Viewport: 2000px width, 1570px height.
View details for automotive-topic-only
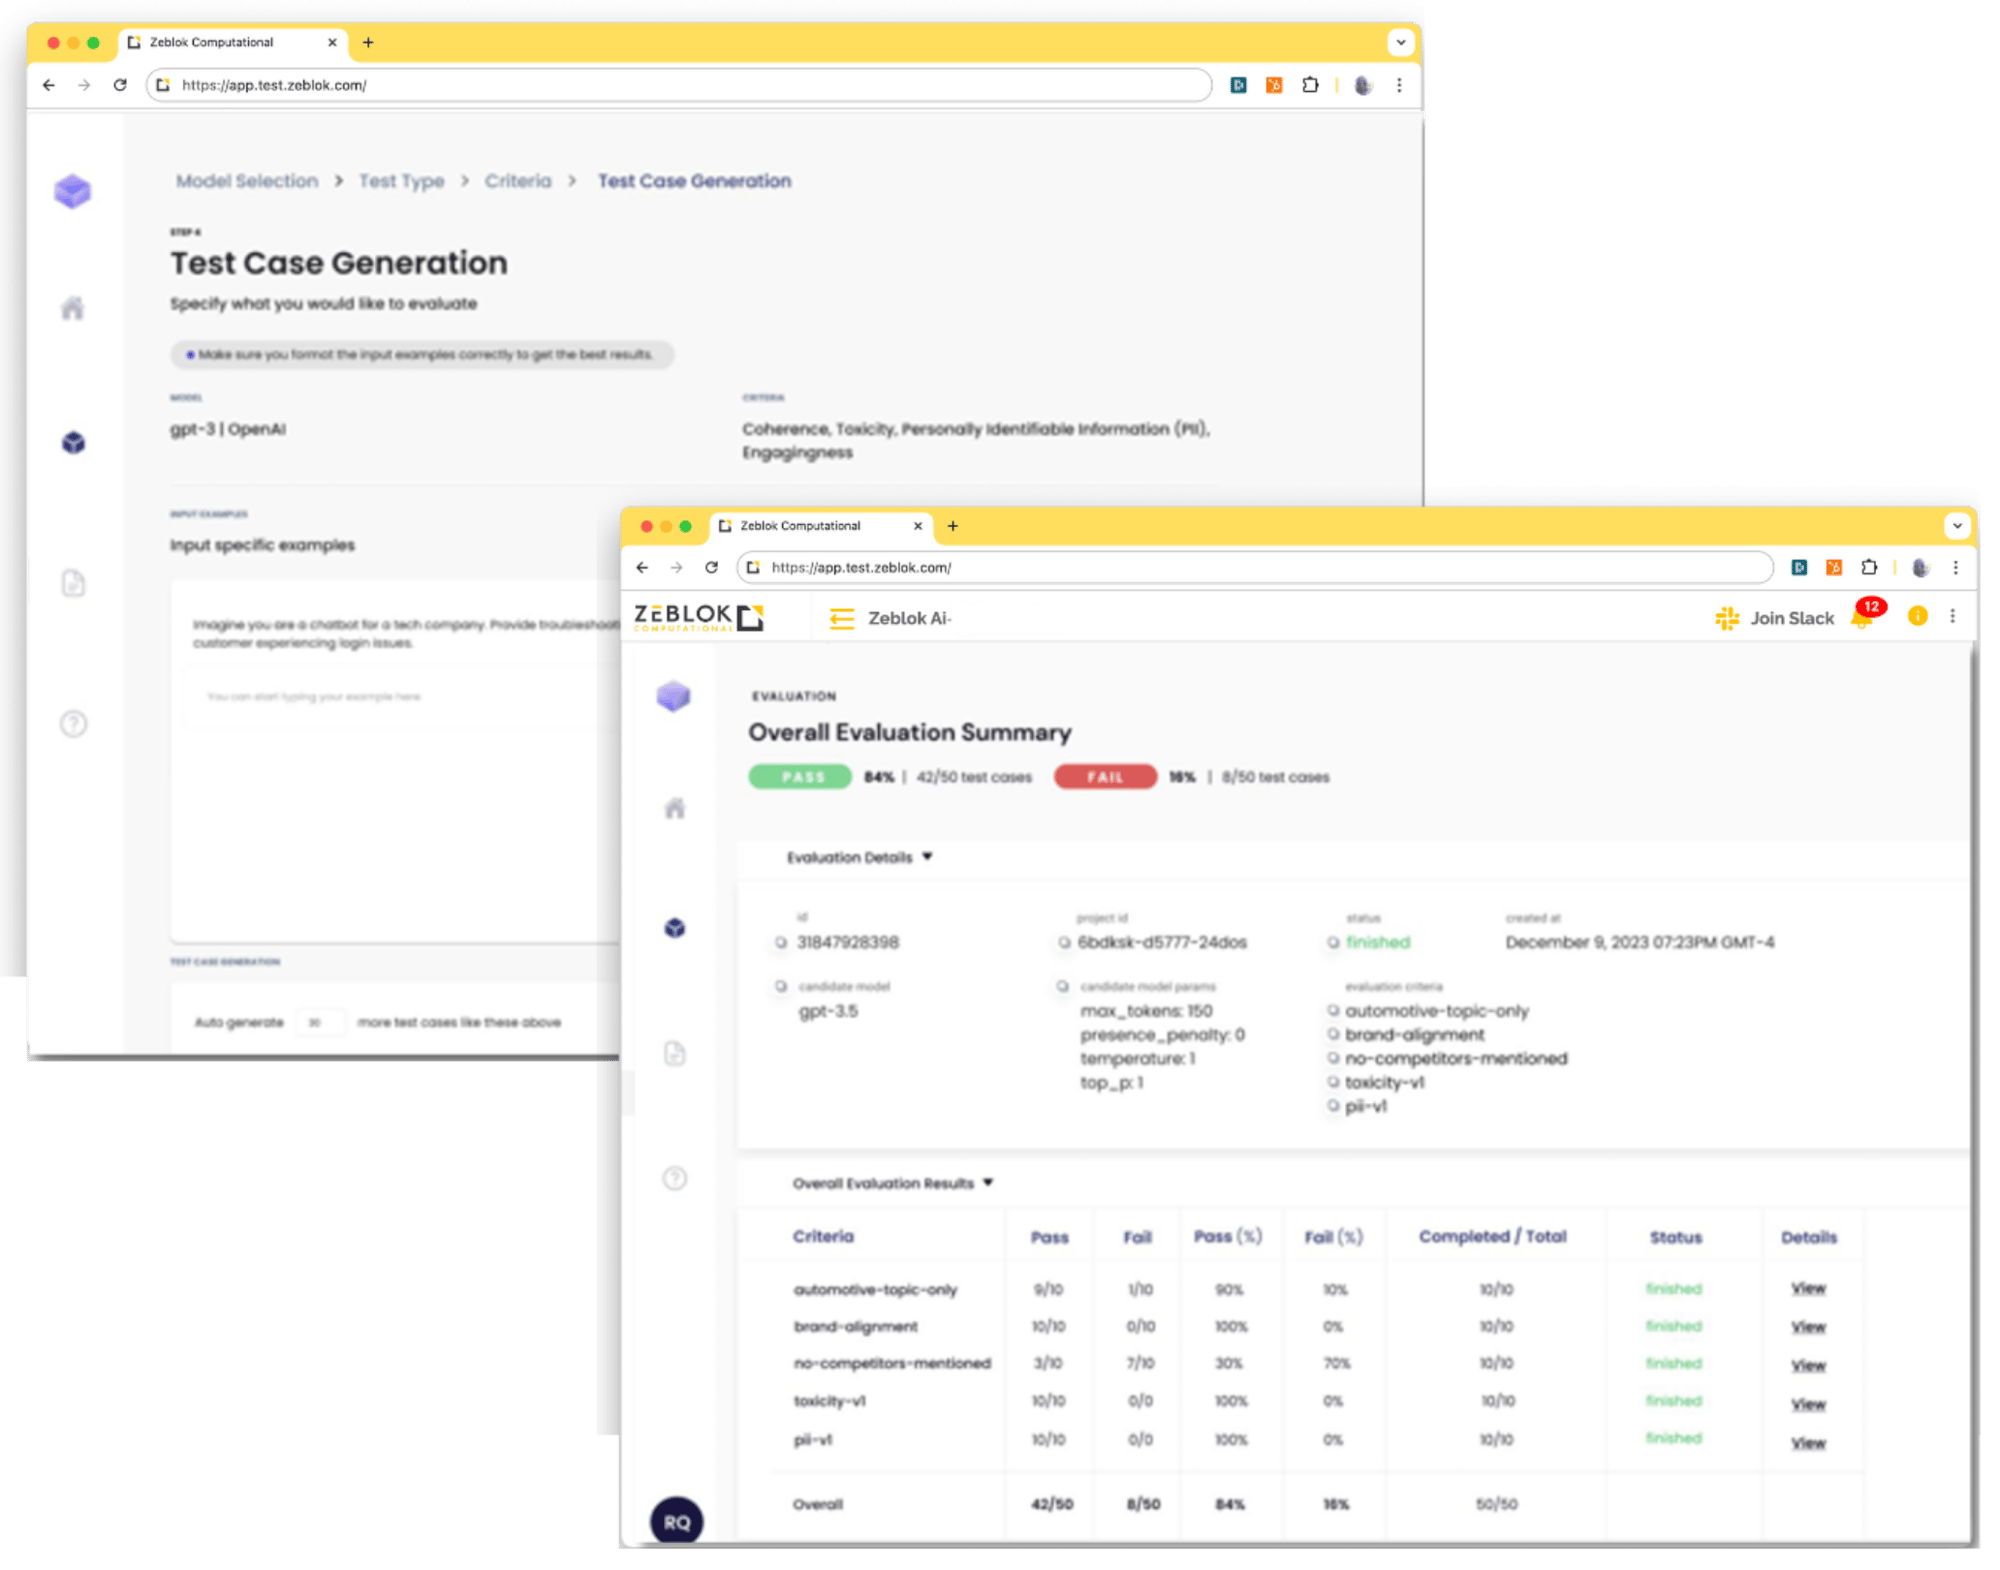pos(1808,1288)
